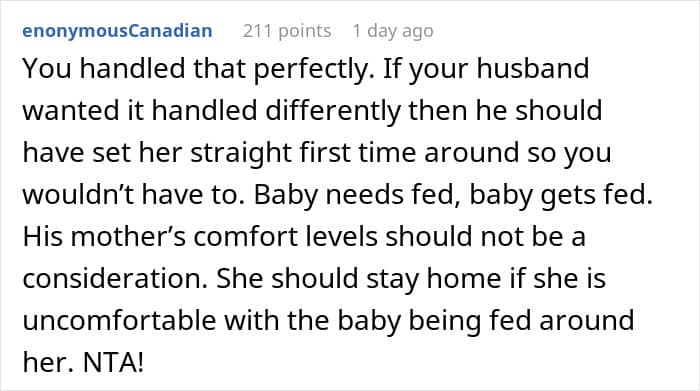Click the words 'should not be a'

tap(485, 236)
